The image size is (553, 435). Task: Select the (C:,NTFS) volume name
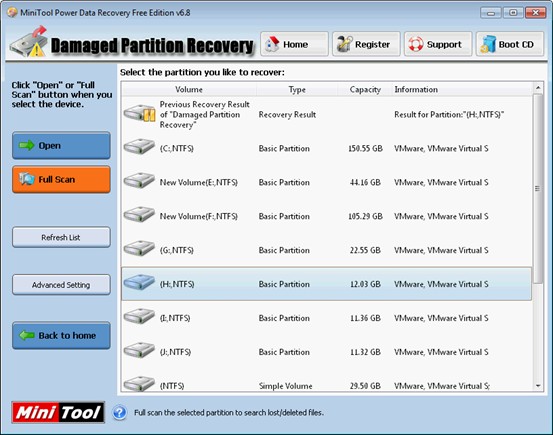click(x=177, y=148)
